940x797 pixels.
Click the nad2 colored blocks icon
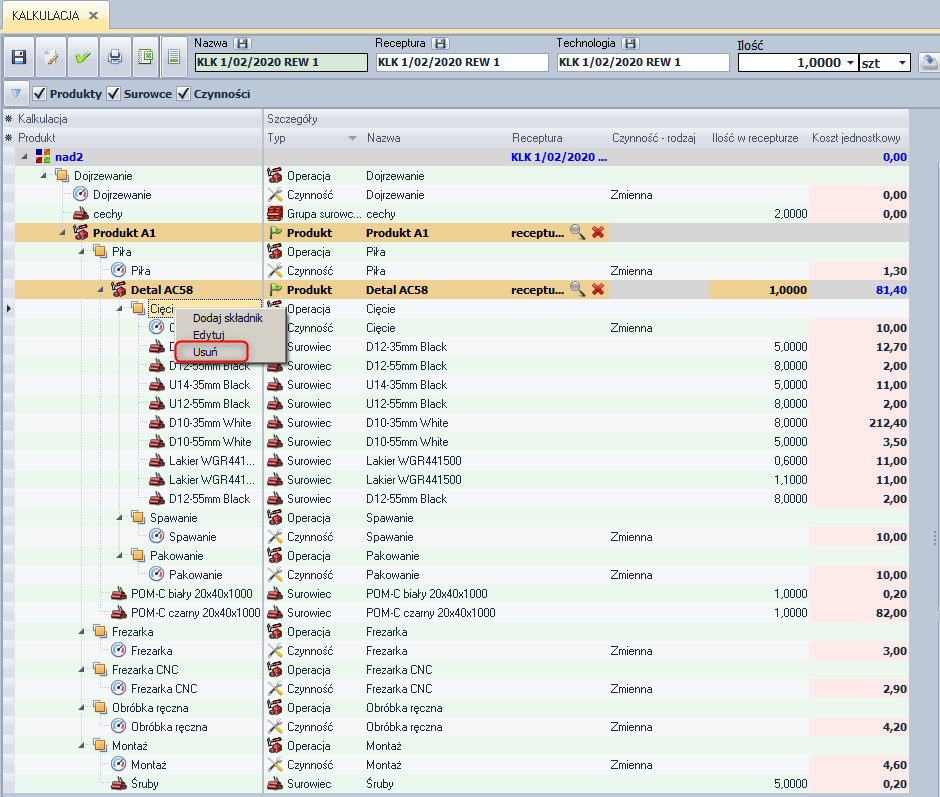(x=43, y=157)
